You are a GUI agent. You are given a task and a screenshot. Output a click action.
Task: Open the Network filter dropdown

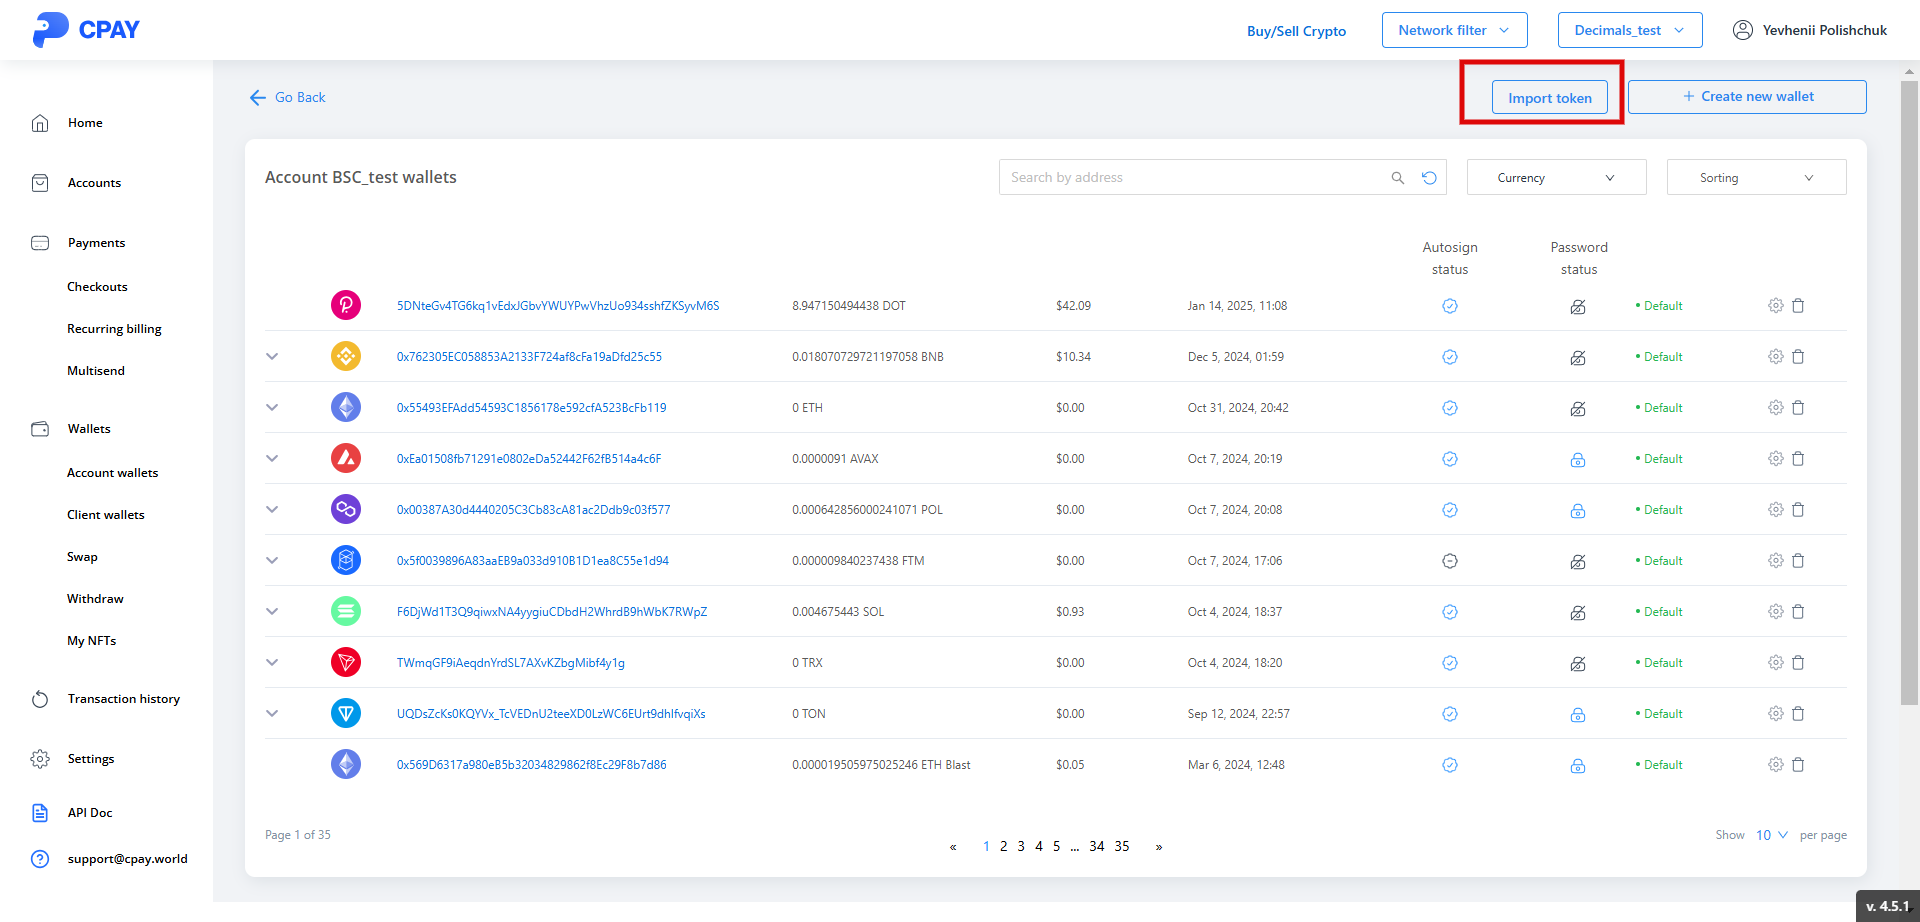tap(1453, 30)
